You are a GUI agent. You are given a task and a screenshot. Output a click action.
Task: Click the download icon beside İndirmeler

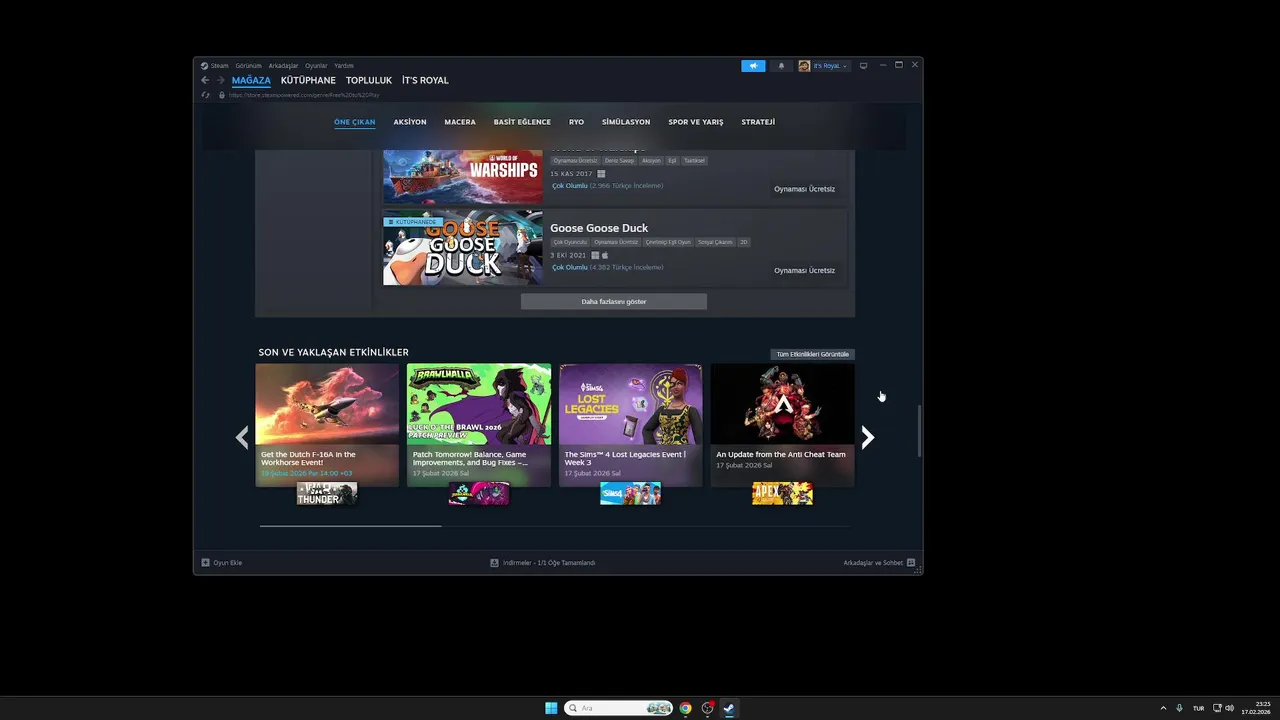tap(494, 562)
